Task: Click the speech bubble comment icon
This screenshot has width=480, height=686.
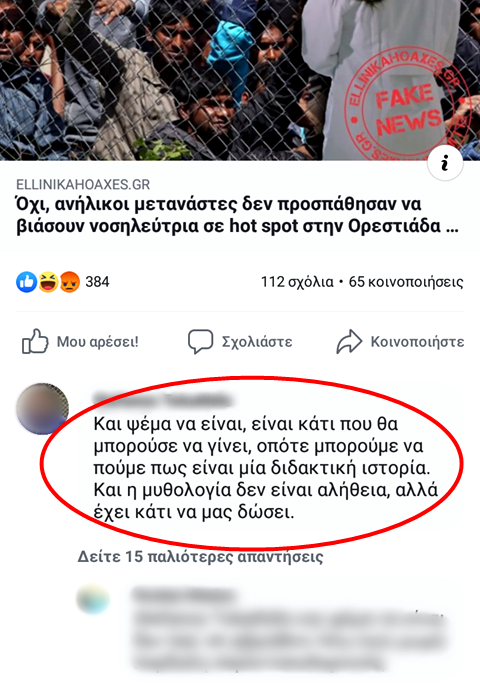Action: tap(200, 341)
